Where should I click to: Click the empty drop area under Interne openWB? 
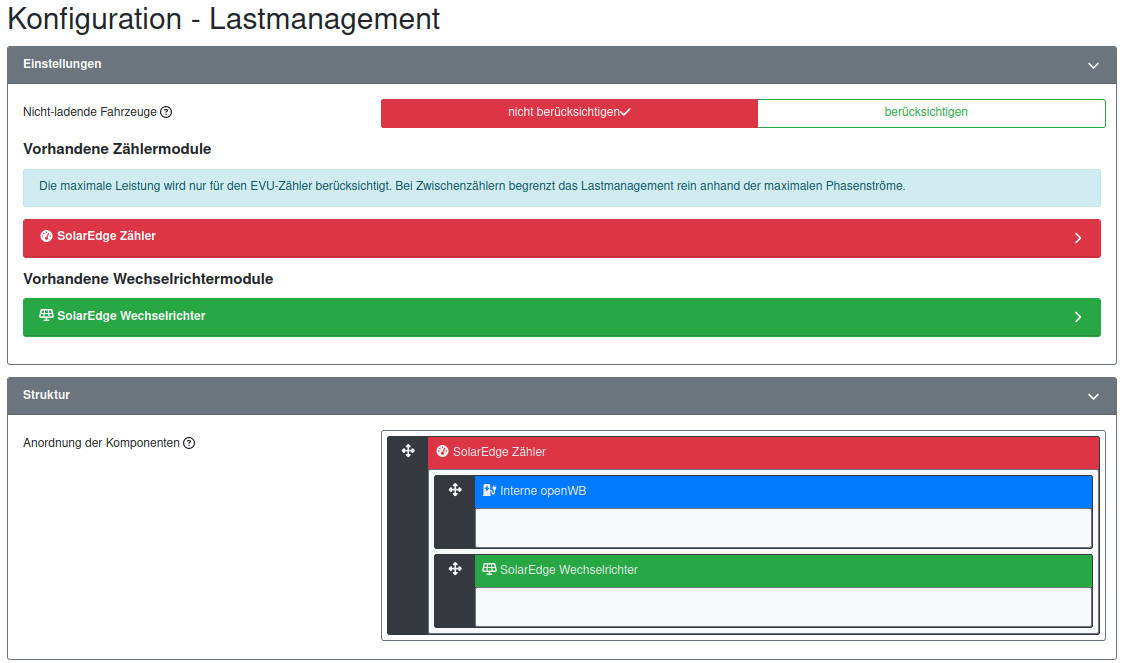pyautogui.click(x=784, y=528)
